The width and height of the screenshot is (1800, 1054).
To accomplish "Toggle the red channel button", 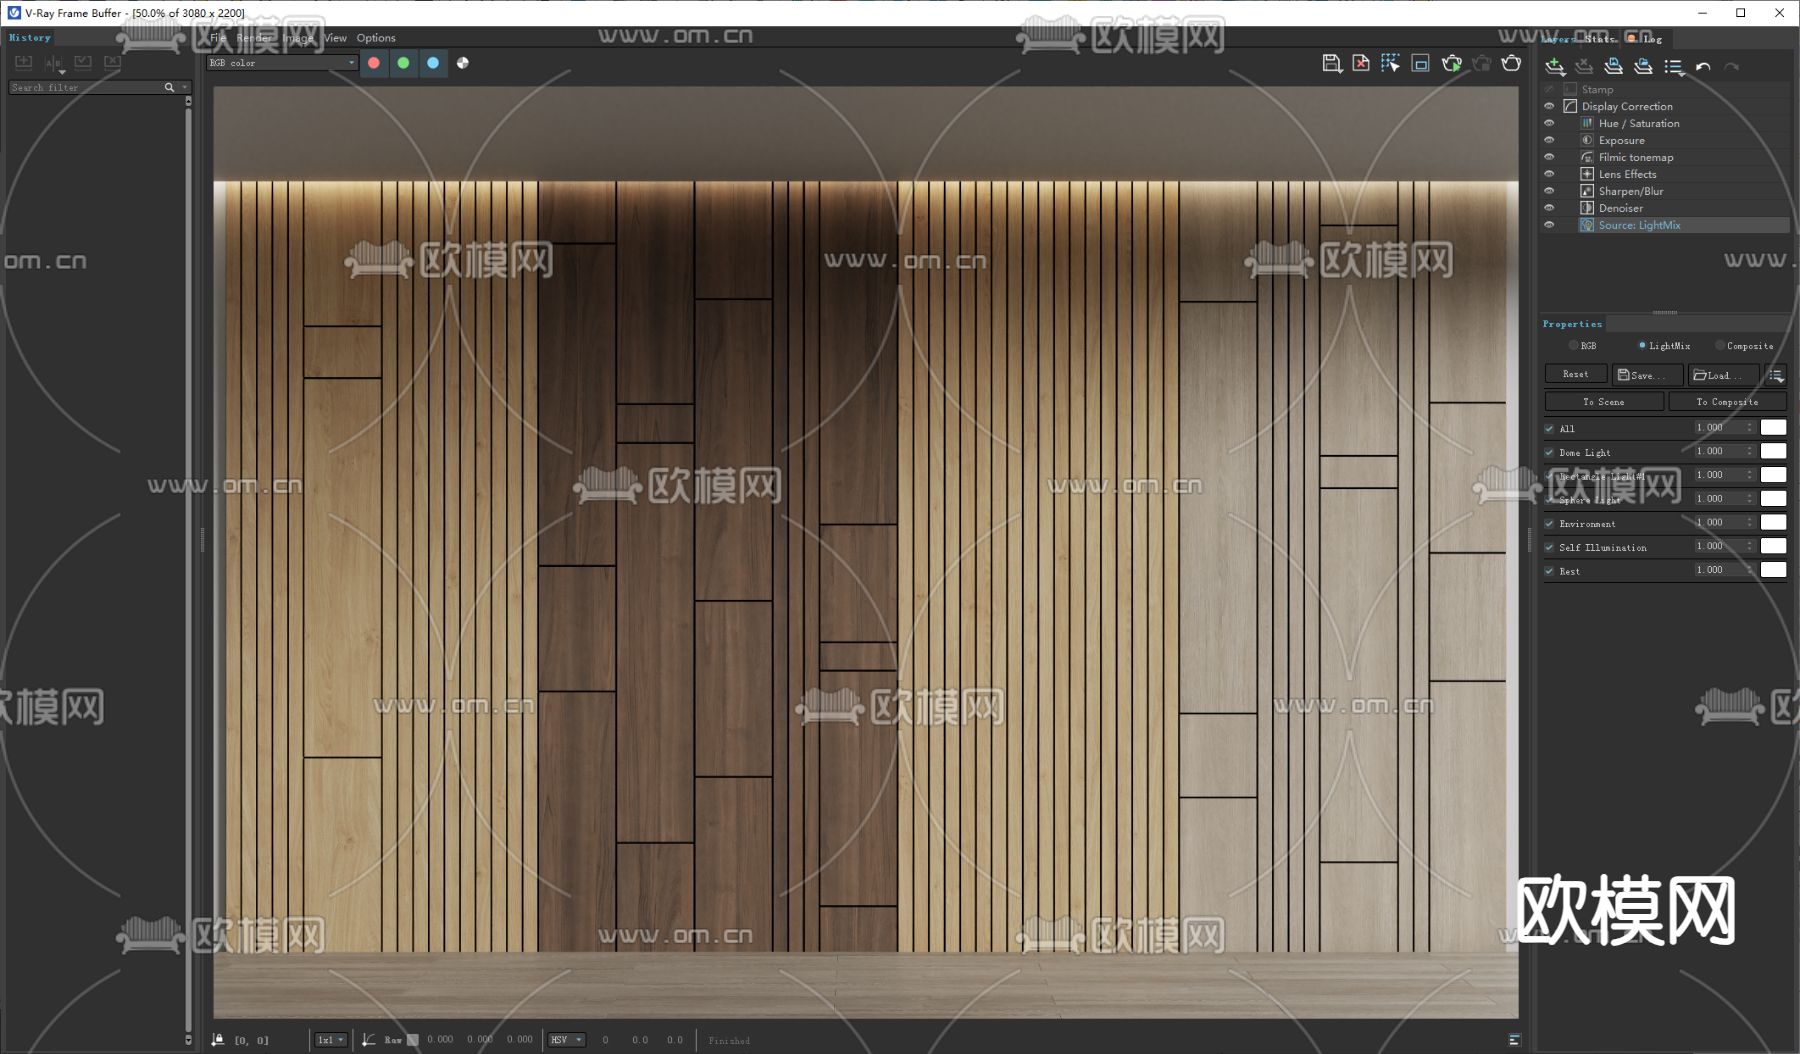I will pos(374,63).
